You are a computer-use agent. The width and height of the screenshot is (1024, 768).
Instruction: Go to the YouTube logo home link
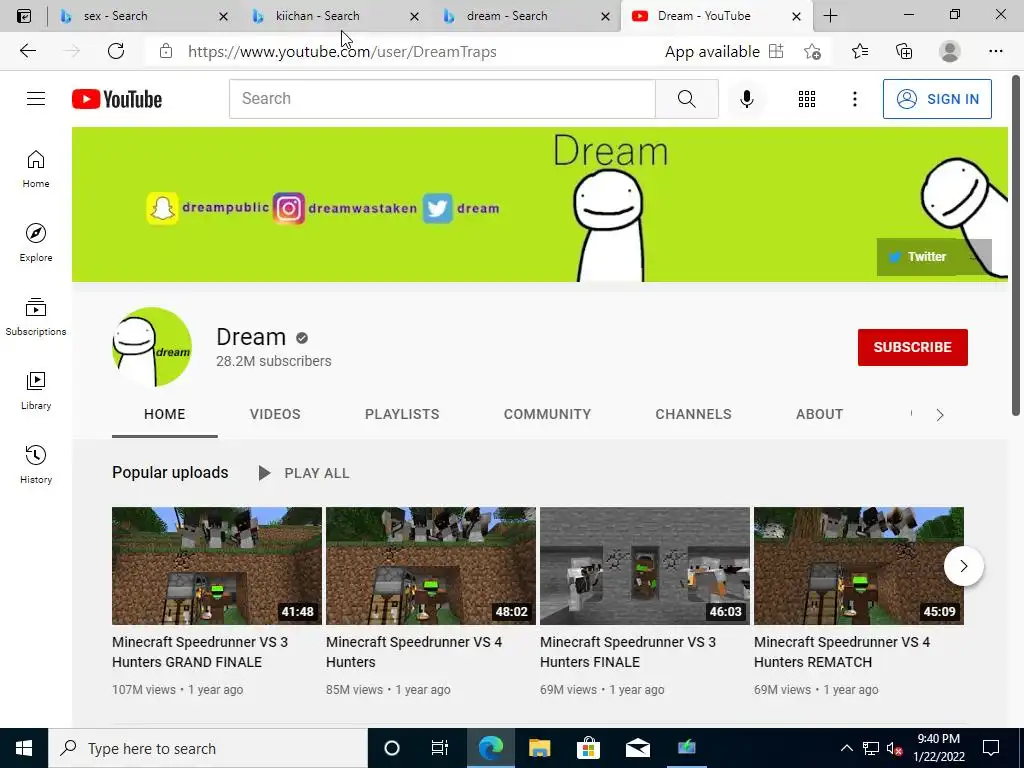click(x=117, y=99)
